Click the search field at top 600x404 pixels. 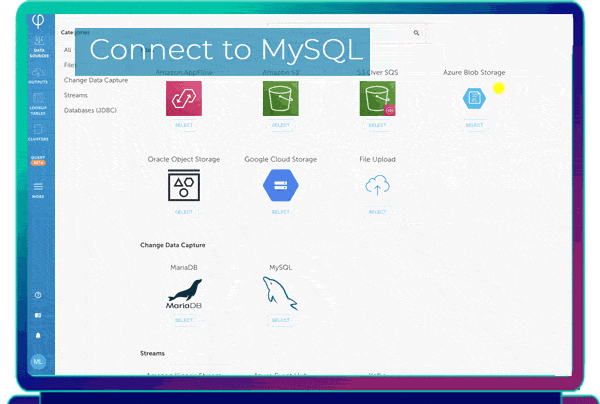[x=340, y=33]
